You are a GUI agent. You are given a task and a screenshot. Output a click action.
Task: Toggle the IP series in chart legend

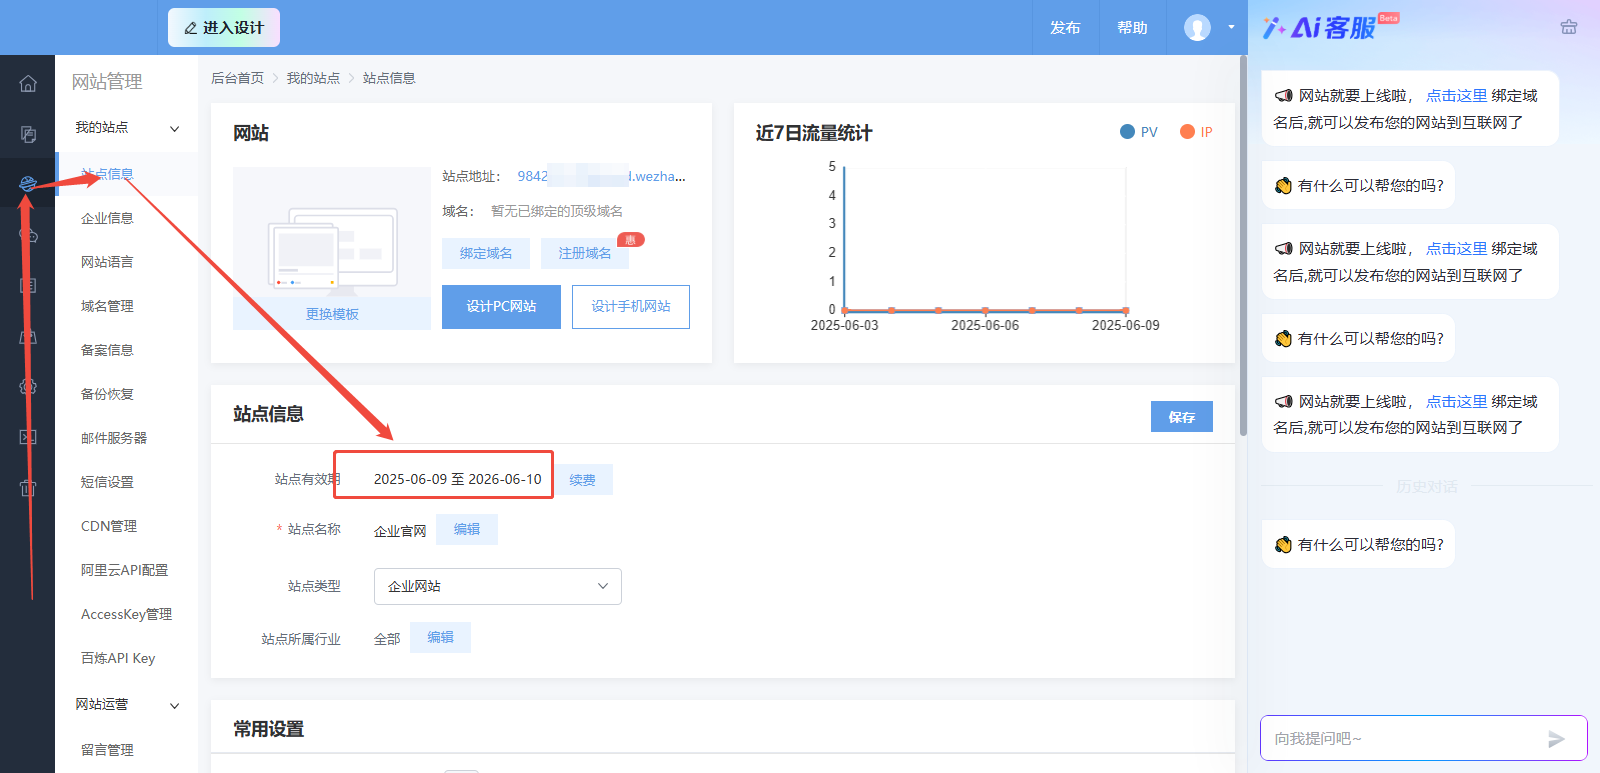point(1196,132)
